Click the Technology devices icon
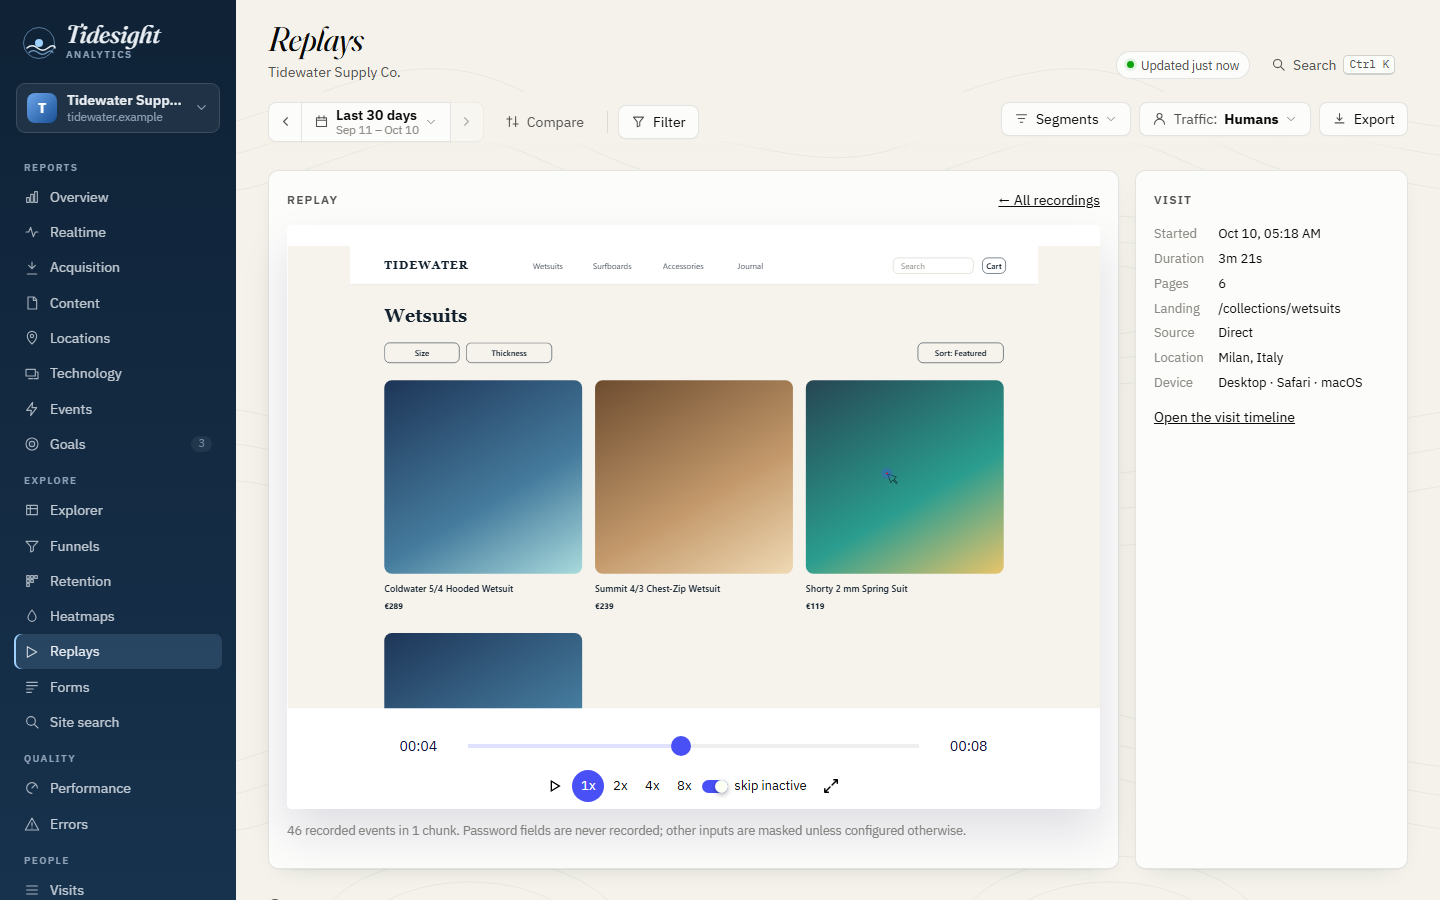 coord(32,373)
